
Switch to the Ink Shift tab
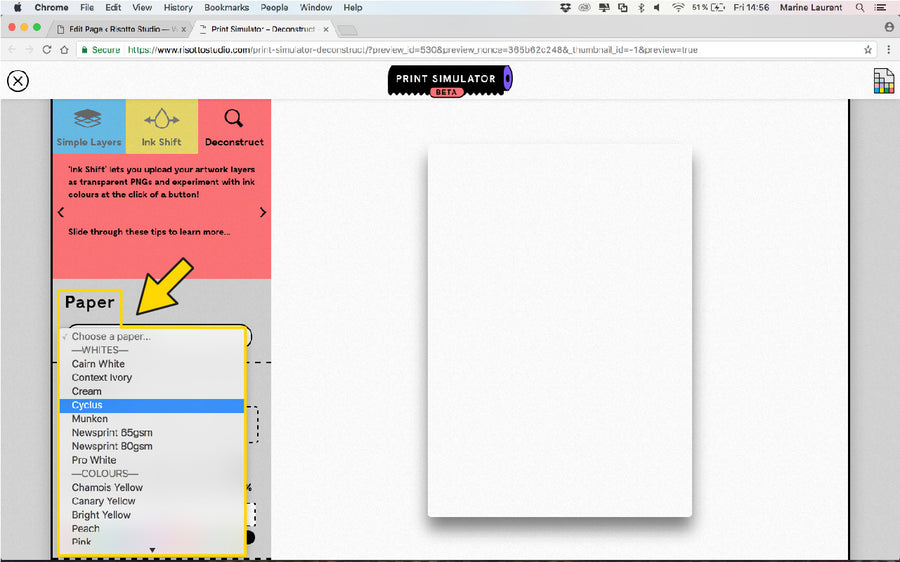[161, 126]
